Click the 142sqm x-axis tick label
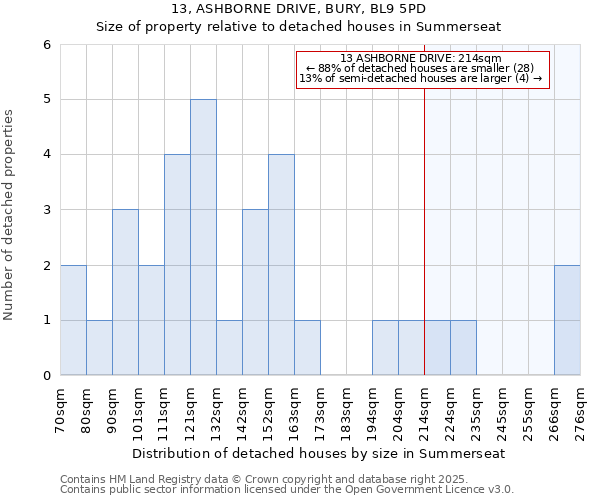The image size is (600, 500). coord(242,414)
